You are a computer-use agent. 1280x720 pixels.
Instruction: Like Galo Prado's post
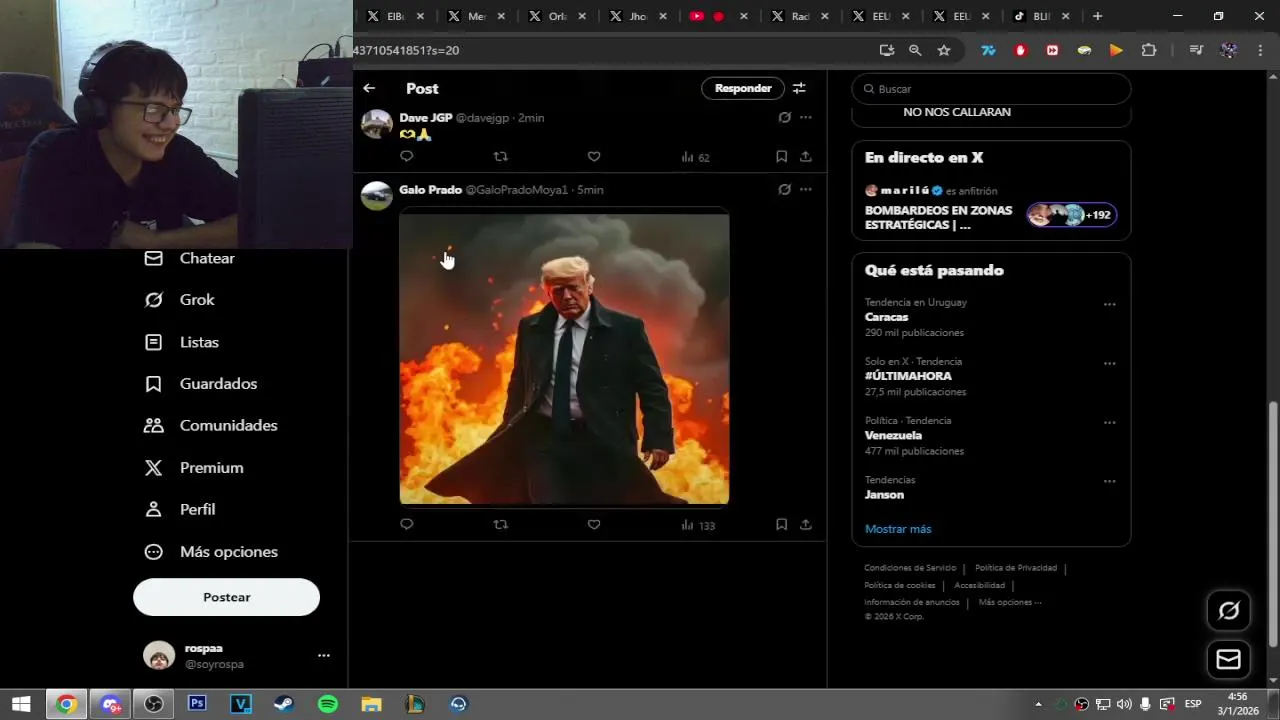point(594,524)
